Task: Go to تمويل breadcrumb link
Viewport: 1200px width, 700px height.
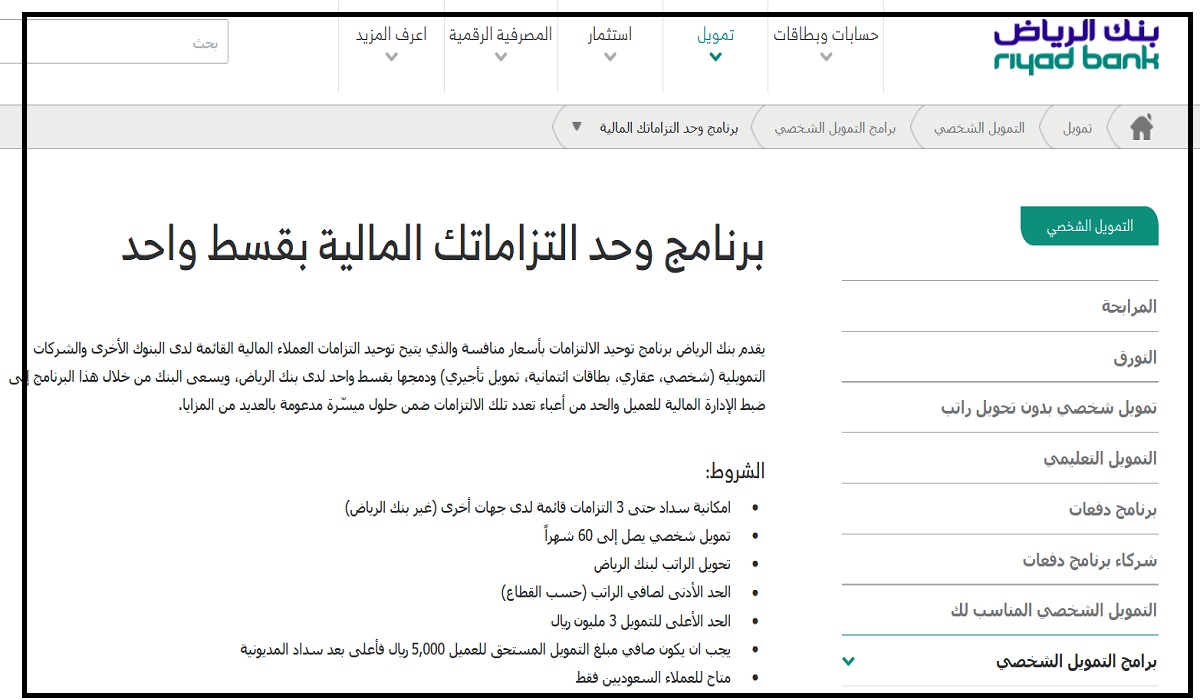Action: [1078, 128]
